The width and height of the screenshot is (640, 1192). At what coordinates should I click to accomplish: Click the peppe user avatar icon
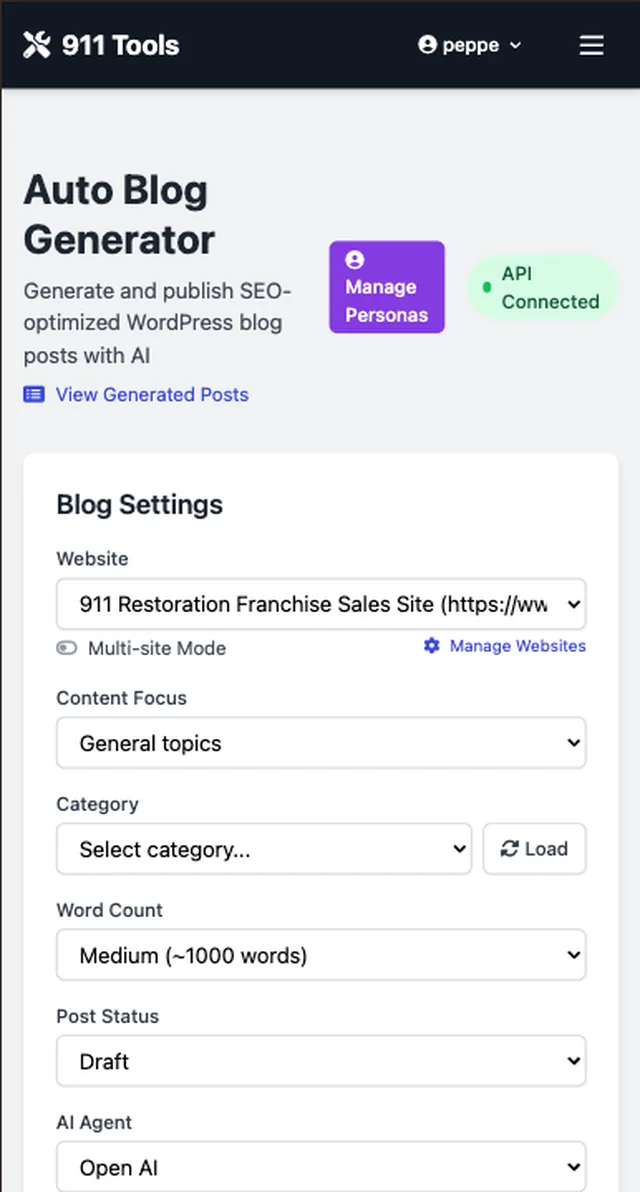(x=427, y=45)
